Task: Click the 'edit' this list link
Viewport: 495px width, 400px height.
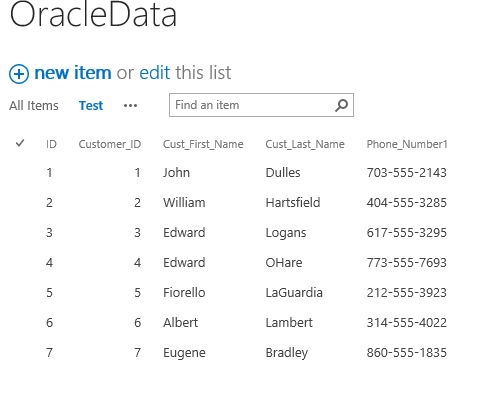Action: 155,73
